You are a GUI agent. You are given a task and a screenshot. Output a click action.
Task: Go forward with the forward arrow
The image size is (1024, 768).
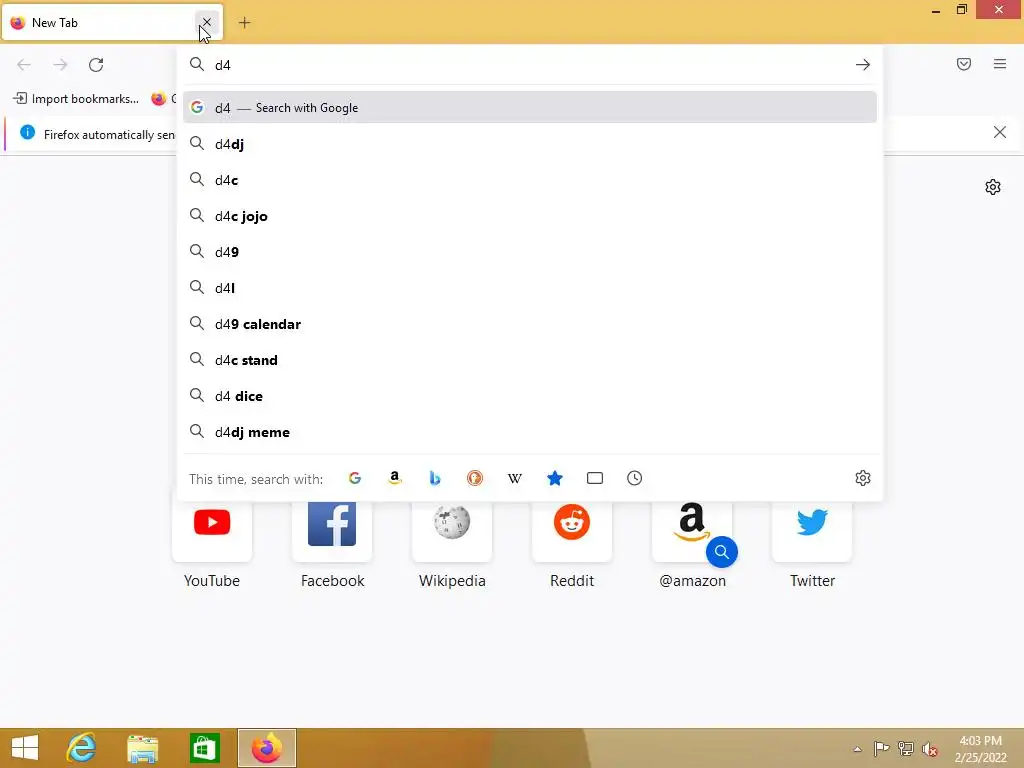(x=60, y=65)
